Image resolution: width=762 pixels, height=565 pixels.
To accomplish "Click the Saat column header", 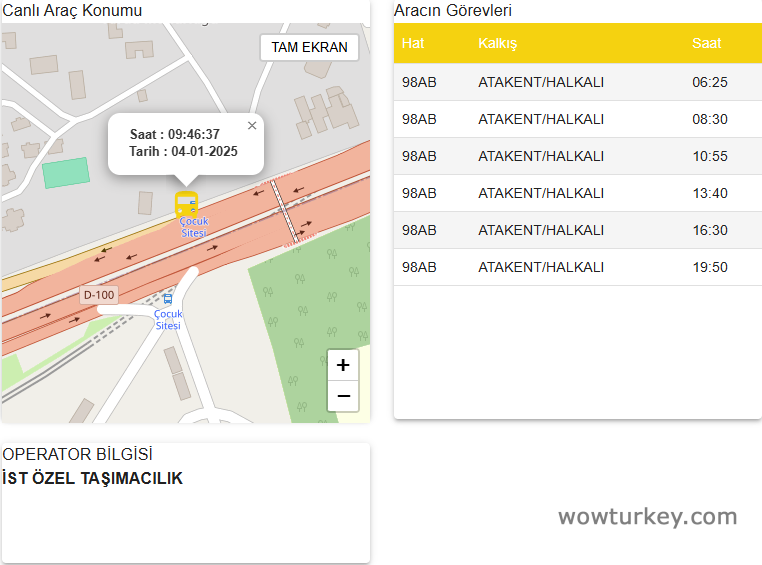I will pyautogui.click(x=705, y=44).
